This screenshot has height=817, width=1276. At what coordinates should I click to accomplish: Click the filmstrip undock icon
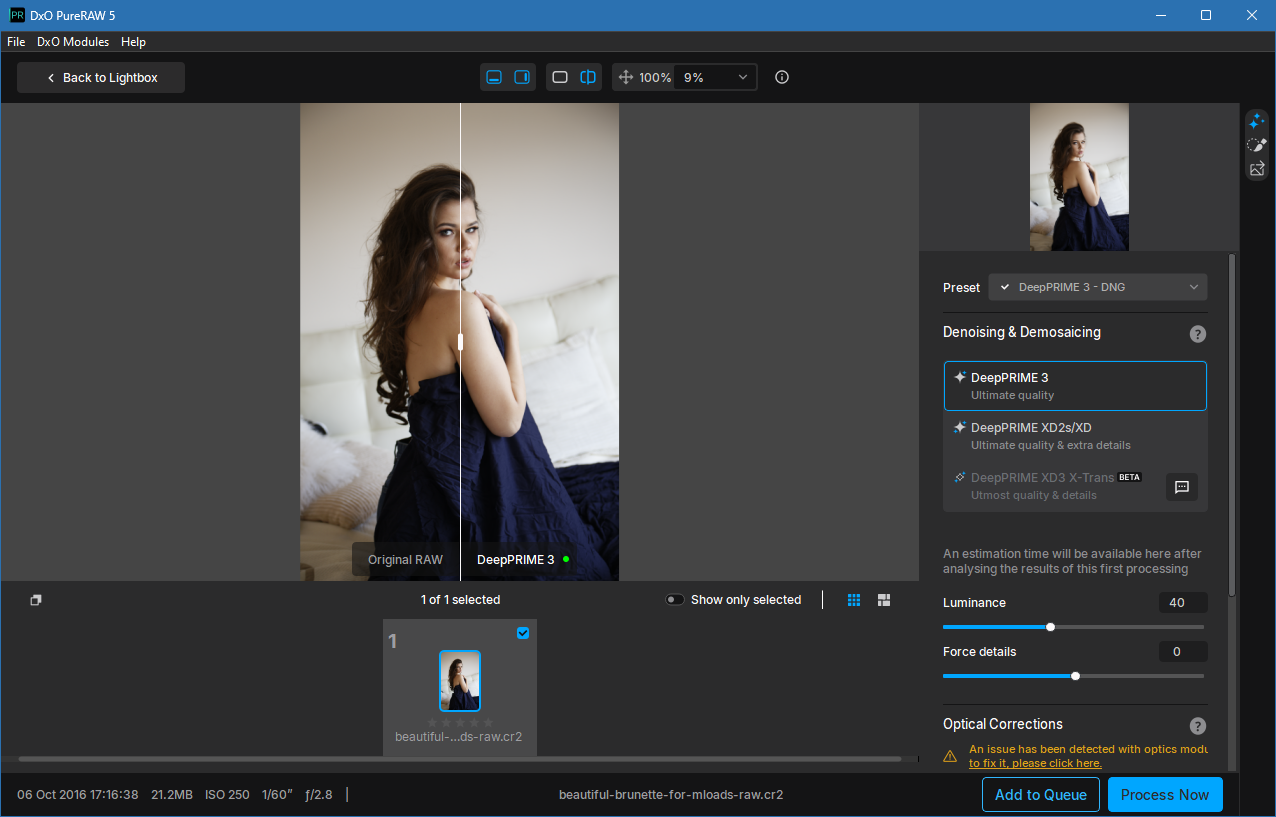click(36, 600)
